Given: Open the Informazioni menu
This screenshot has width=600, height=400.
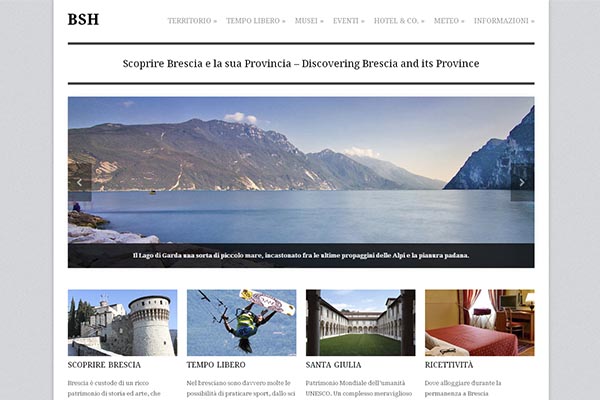Looking at the screenshot, I should [x=504, y=21].
